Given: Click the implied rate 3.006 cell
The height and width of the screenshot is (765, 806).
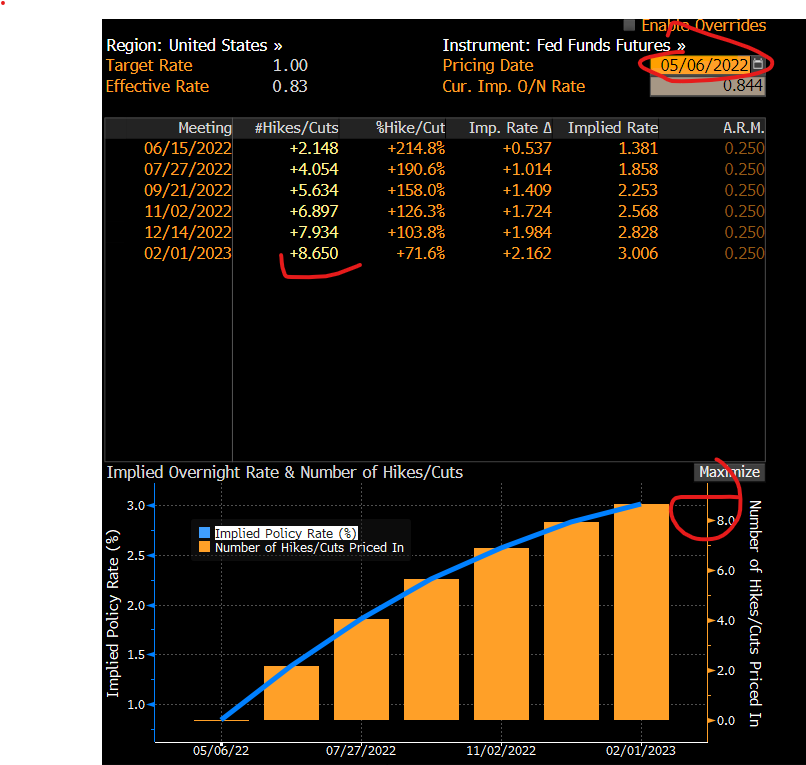Looking at the screenshot, I should tap(637, 253).
